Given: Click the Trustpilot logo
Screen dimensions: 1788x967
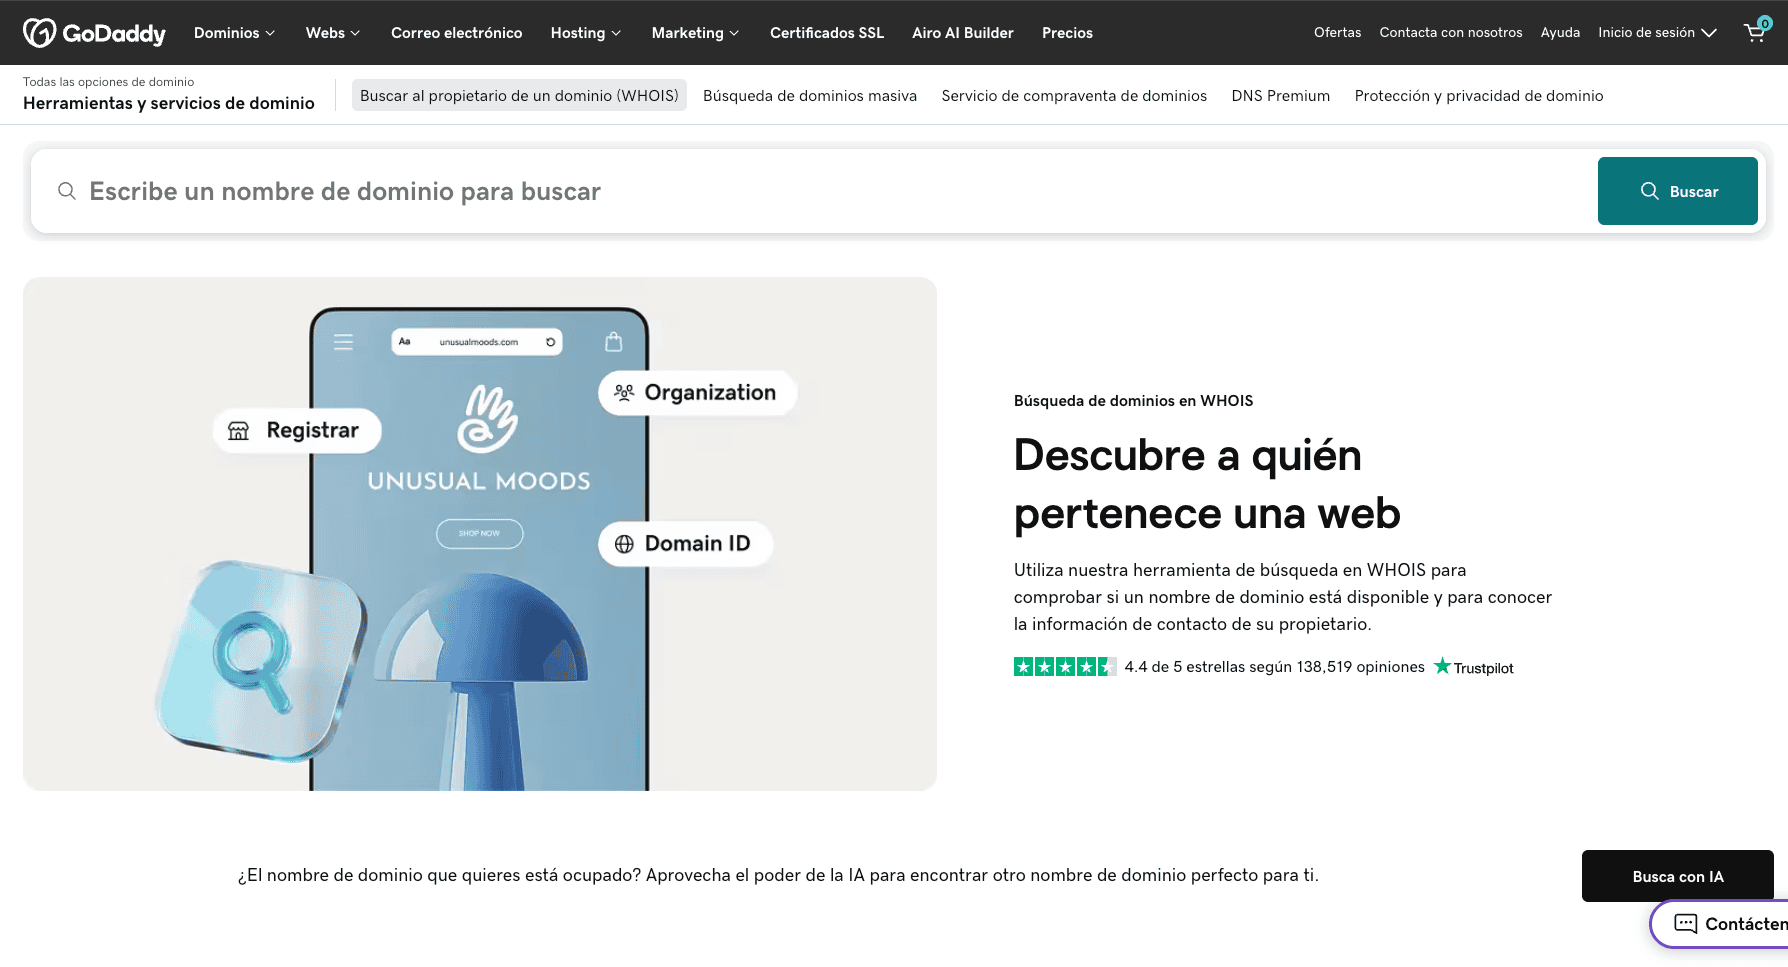Looking at the screenshot, I should tap(1474, 667).
